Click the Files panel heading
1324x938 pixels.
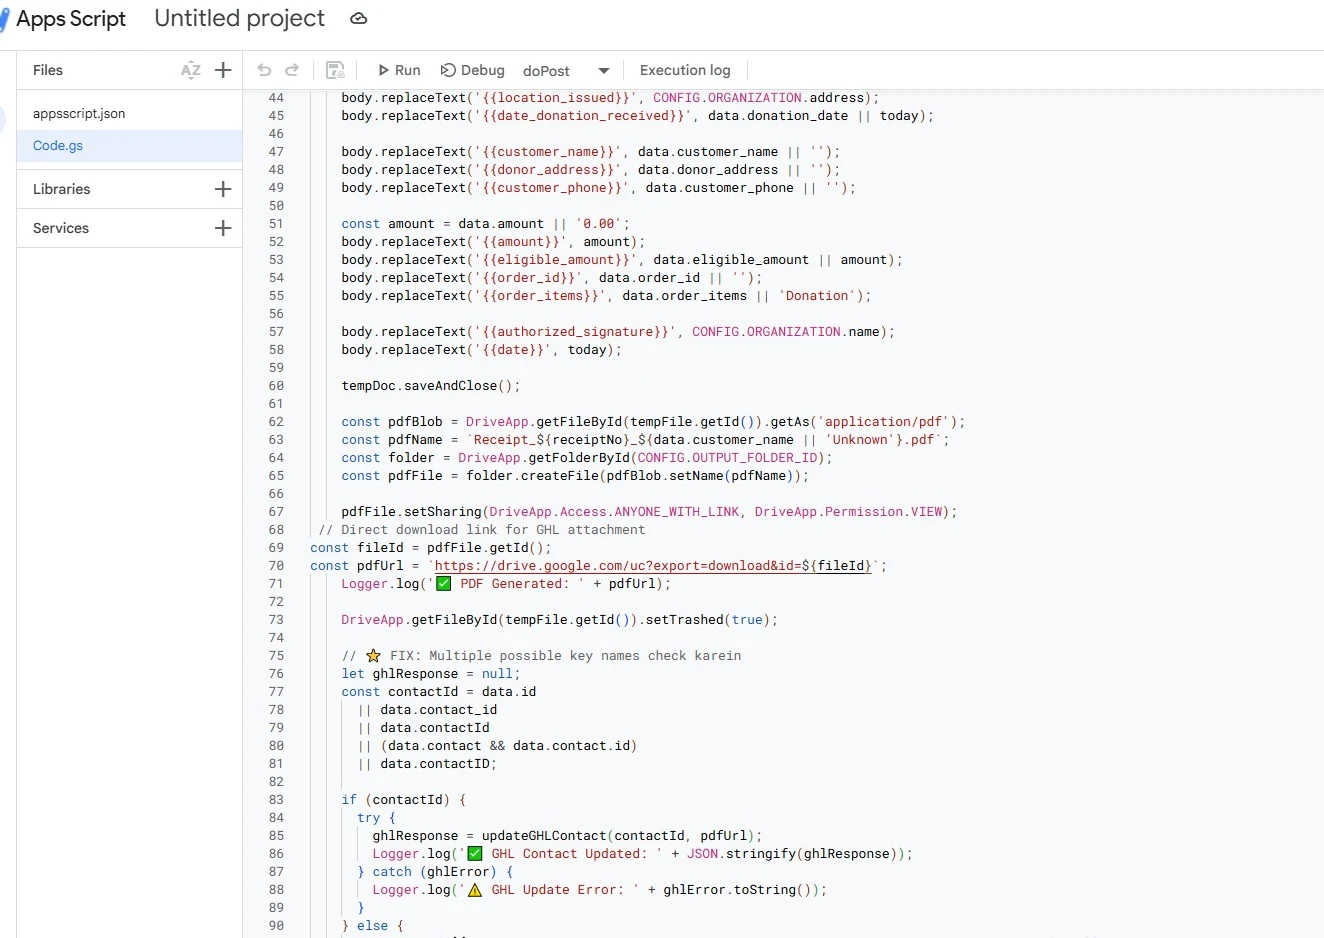48,70
